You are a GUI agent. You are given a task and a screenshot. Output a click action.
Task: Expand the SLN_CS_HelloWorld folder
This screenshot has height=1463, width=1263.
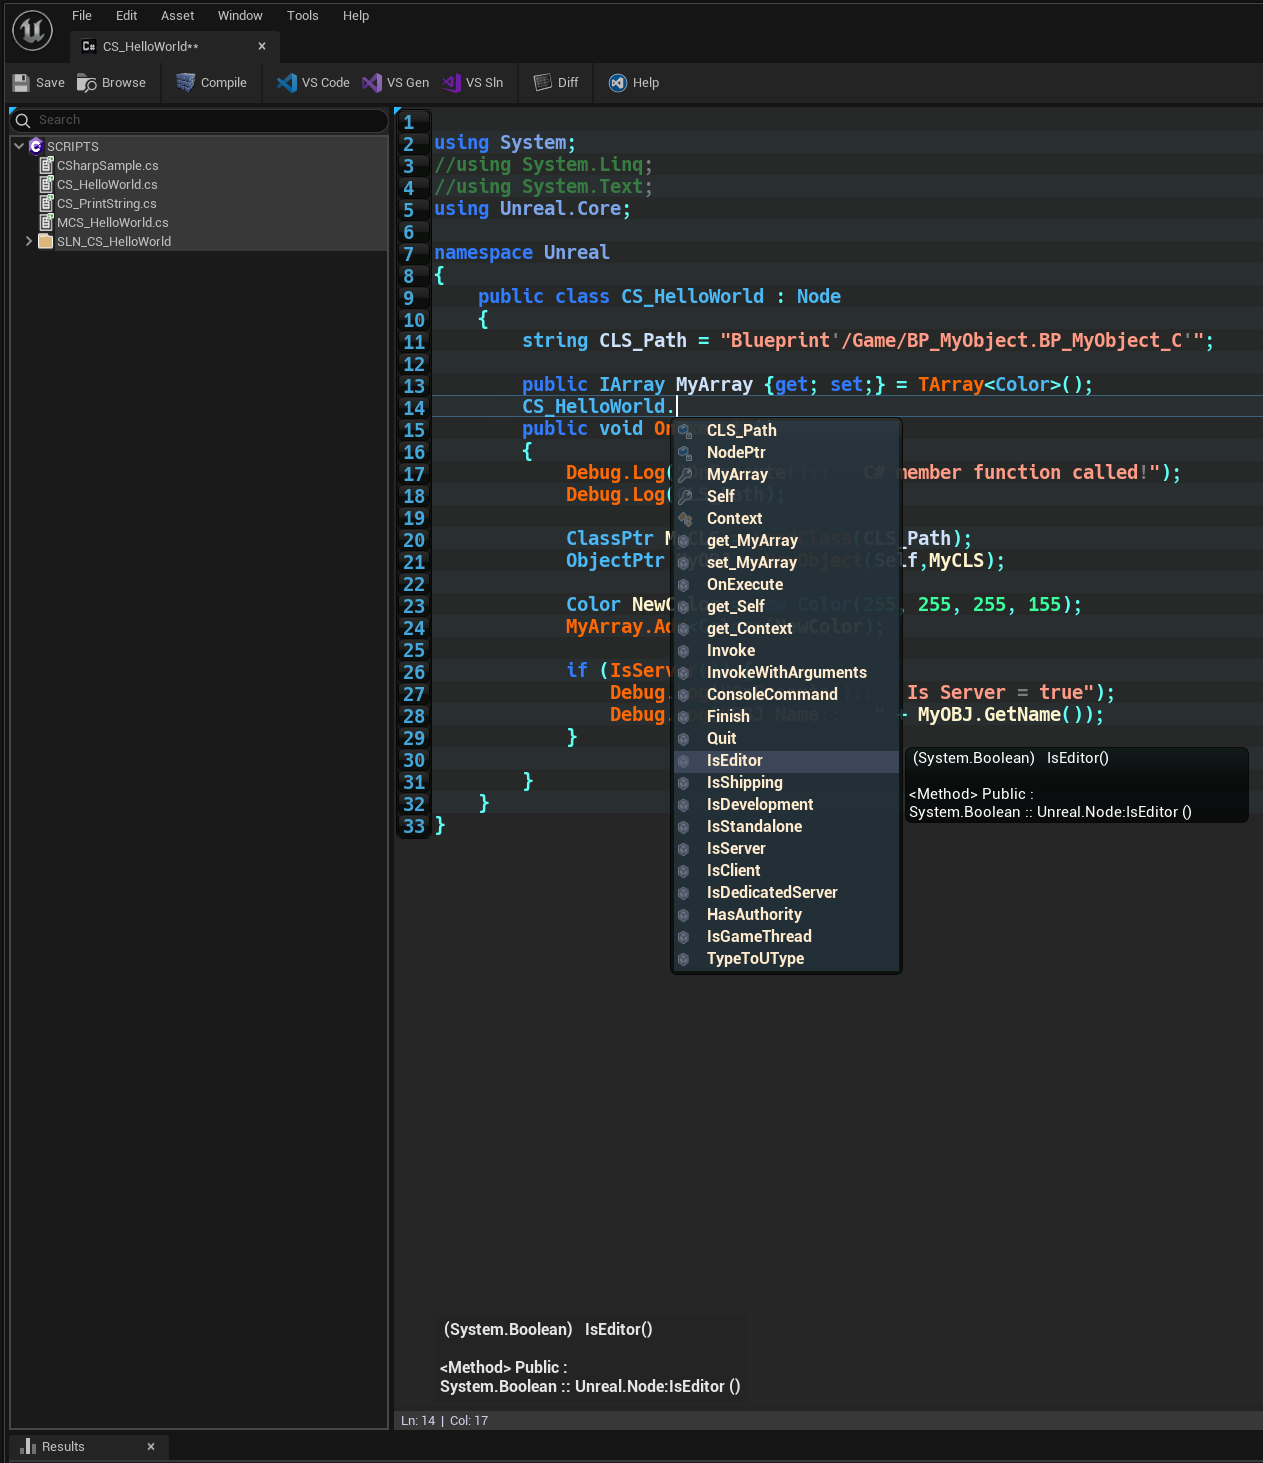coord(29,241)
